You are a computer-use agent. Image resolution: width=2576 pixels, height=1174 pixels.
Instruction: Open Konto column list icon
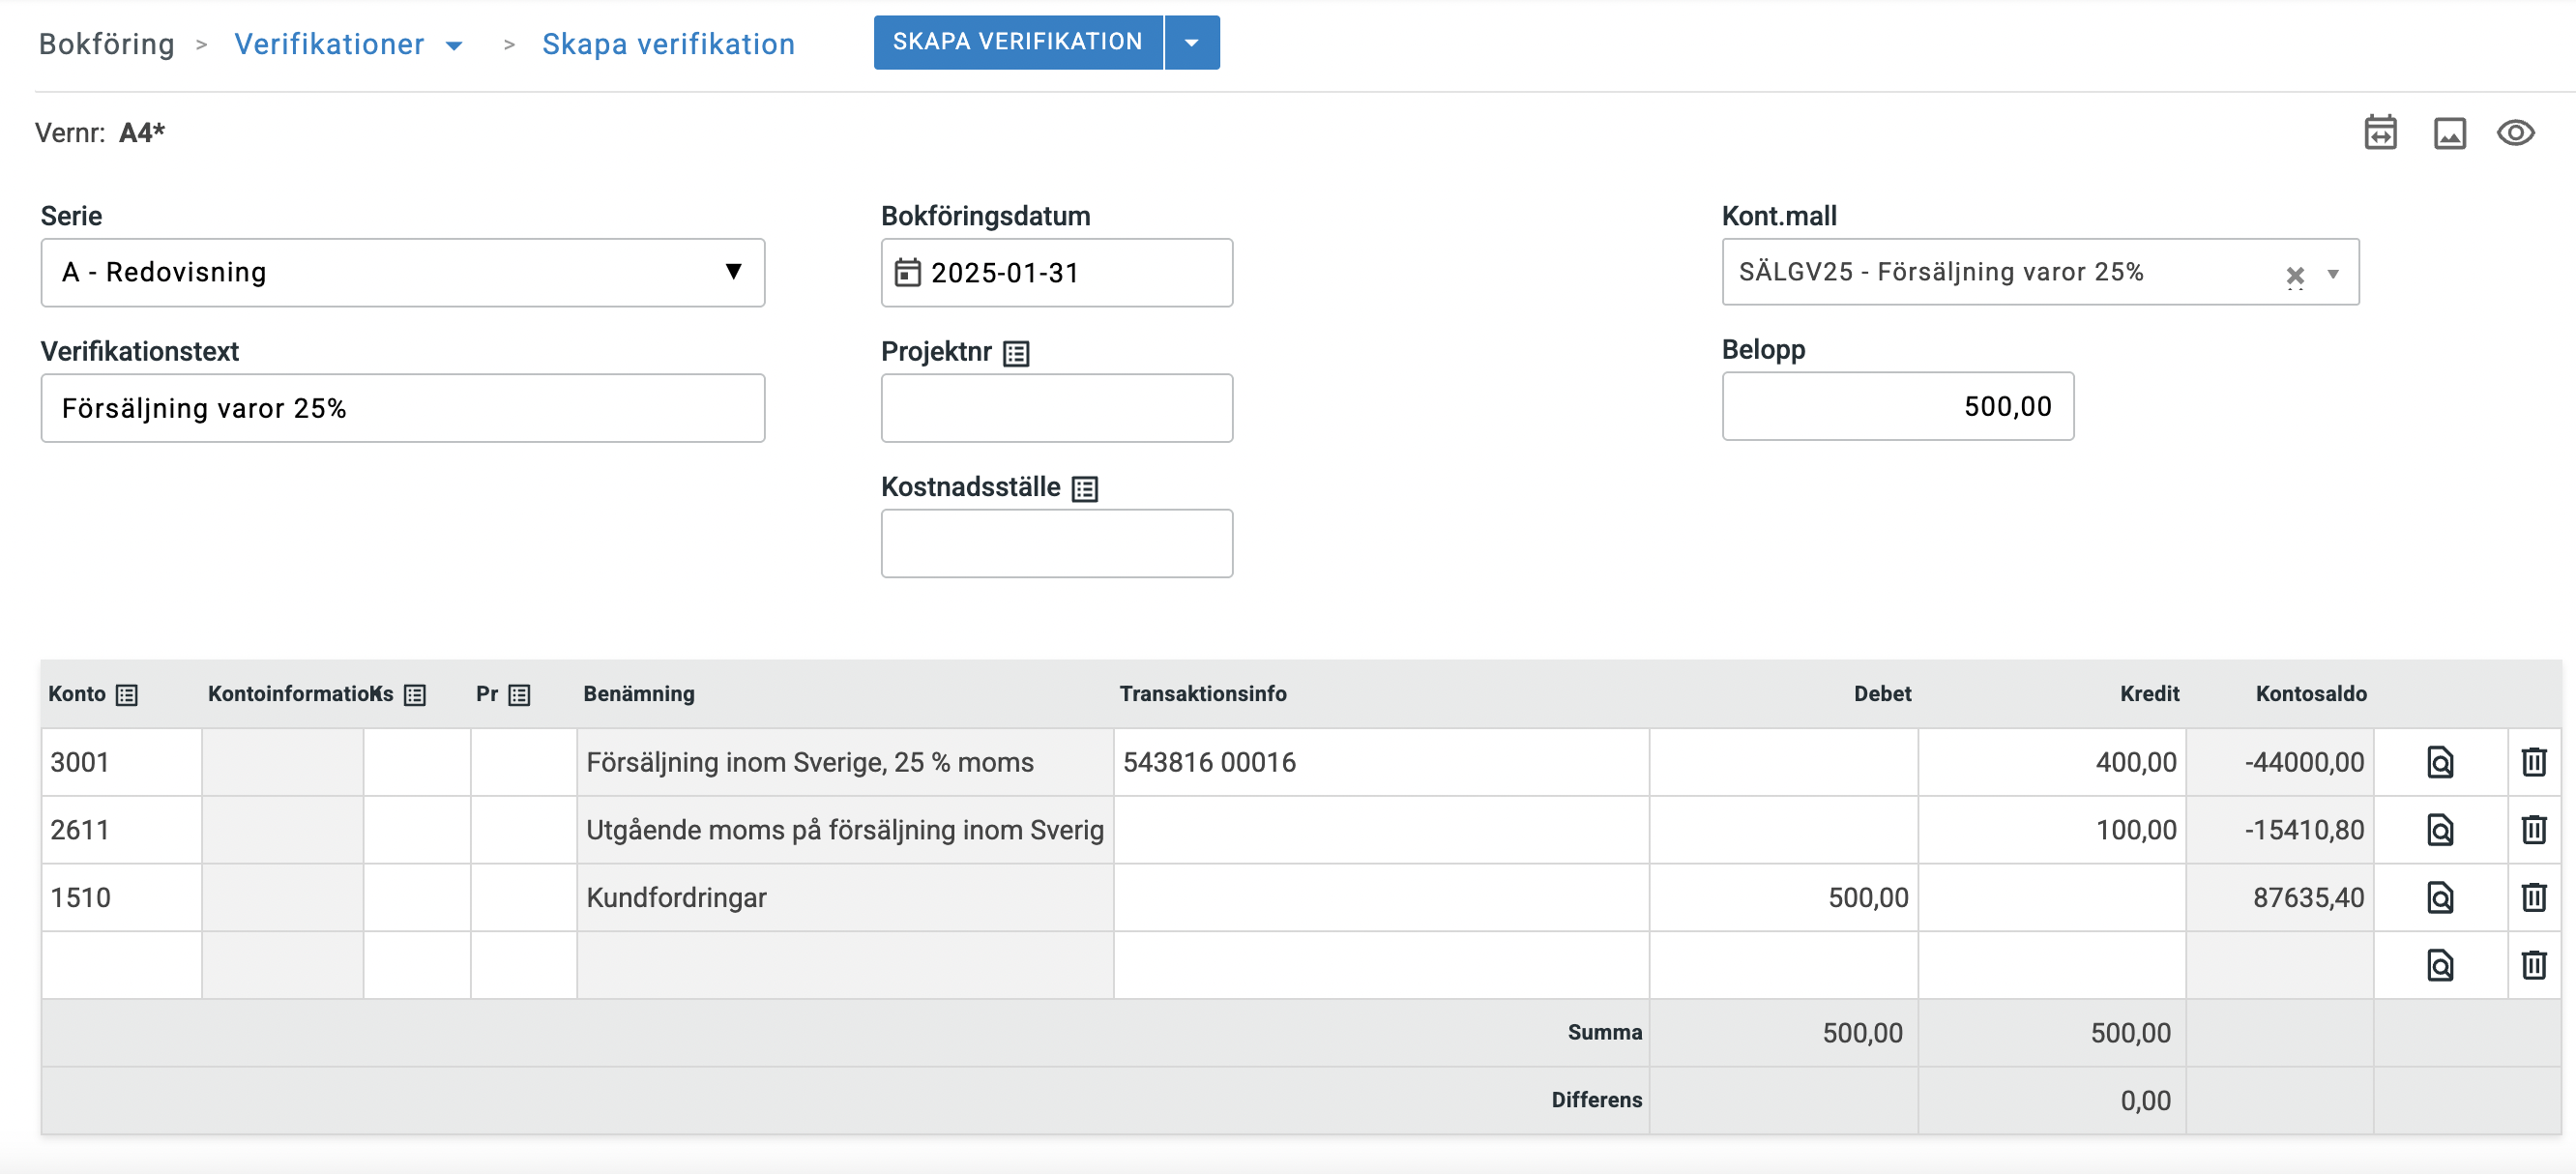pyautogui.click(x=127, y=694)
